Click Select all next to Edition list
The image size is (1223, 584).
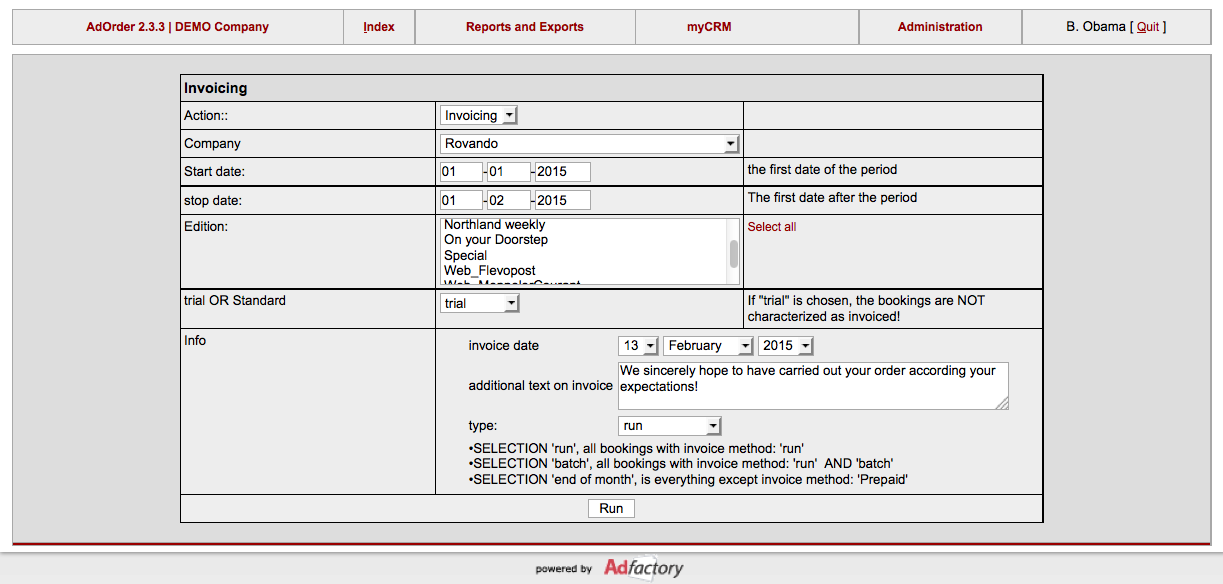click(771, 226)
